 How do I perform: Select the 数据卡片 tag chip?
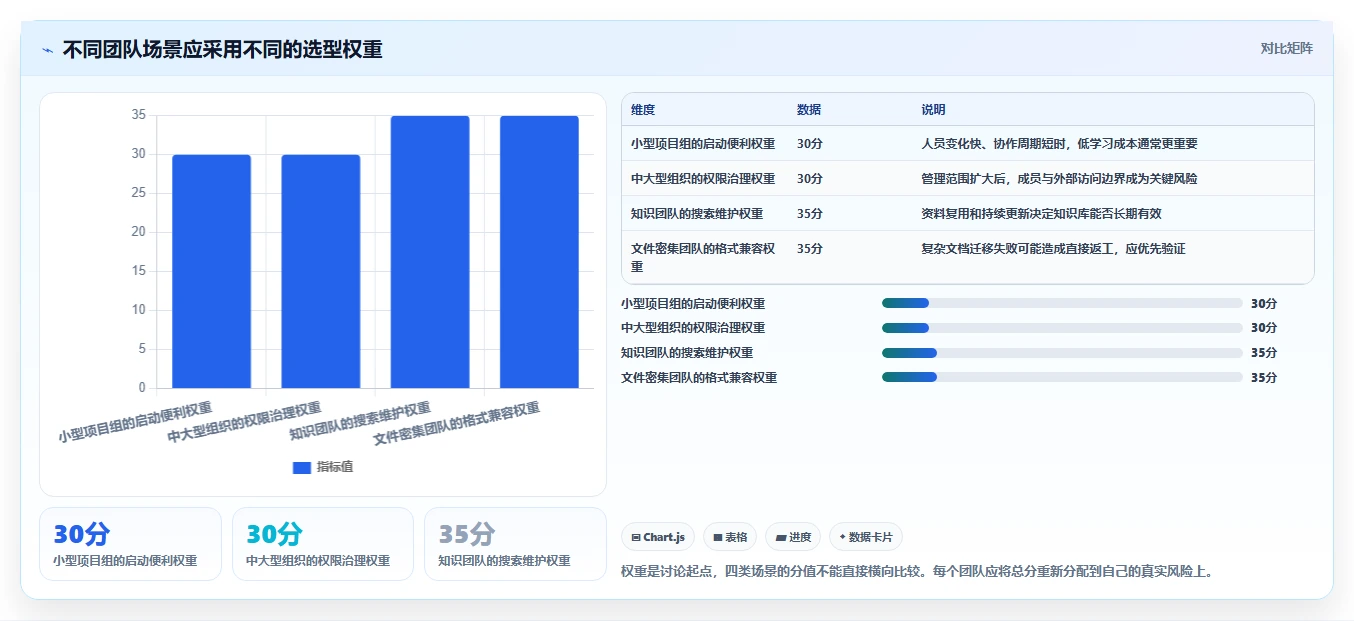[866, 537]
